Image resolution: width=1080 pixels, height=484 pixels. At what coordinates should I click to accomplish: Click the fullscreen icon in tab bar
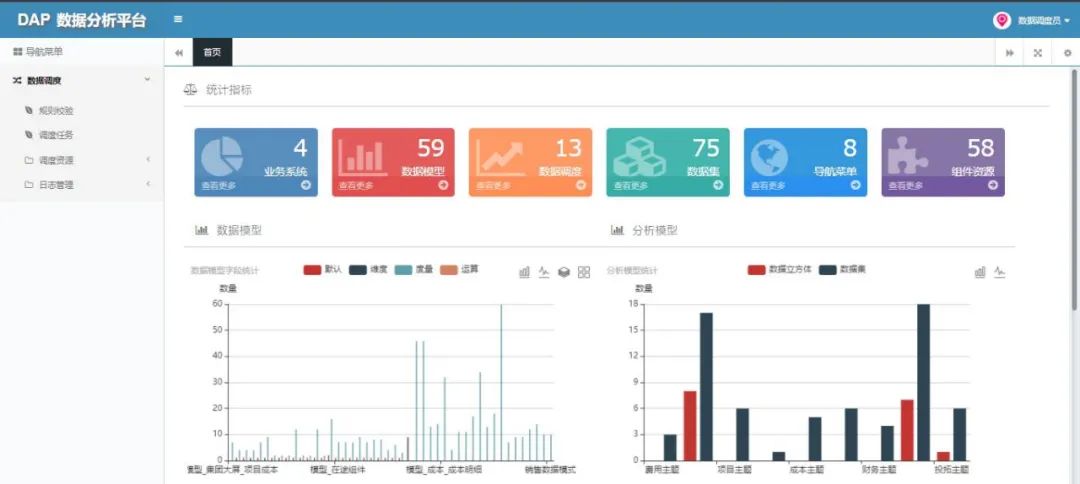click(x=1038, y=52)
